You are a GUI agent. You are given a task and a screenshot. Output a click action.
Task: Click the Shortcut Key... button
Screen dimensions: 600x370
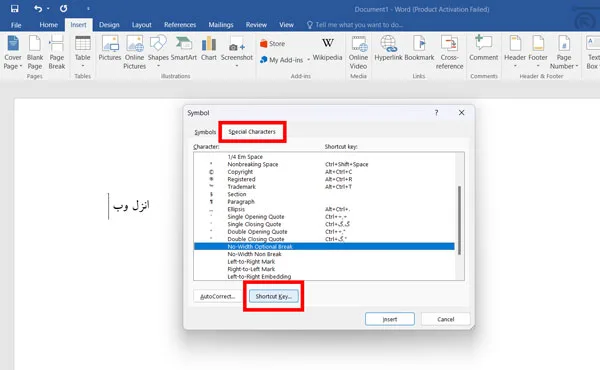click(x=274, y=297)
